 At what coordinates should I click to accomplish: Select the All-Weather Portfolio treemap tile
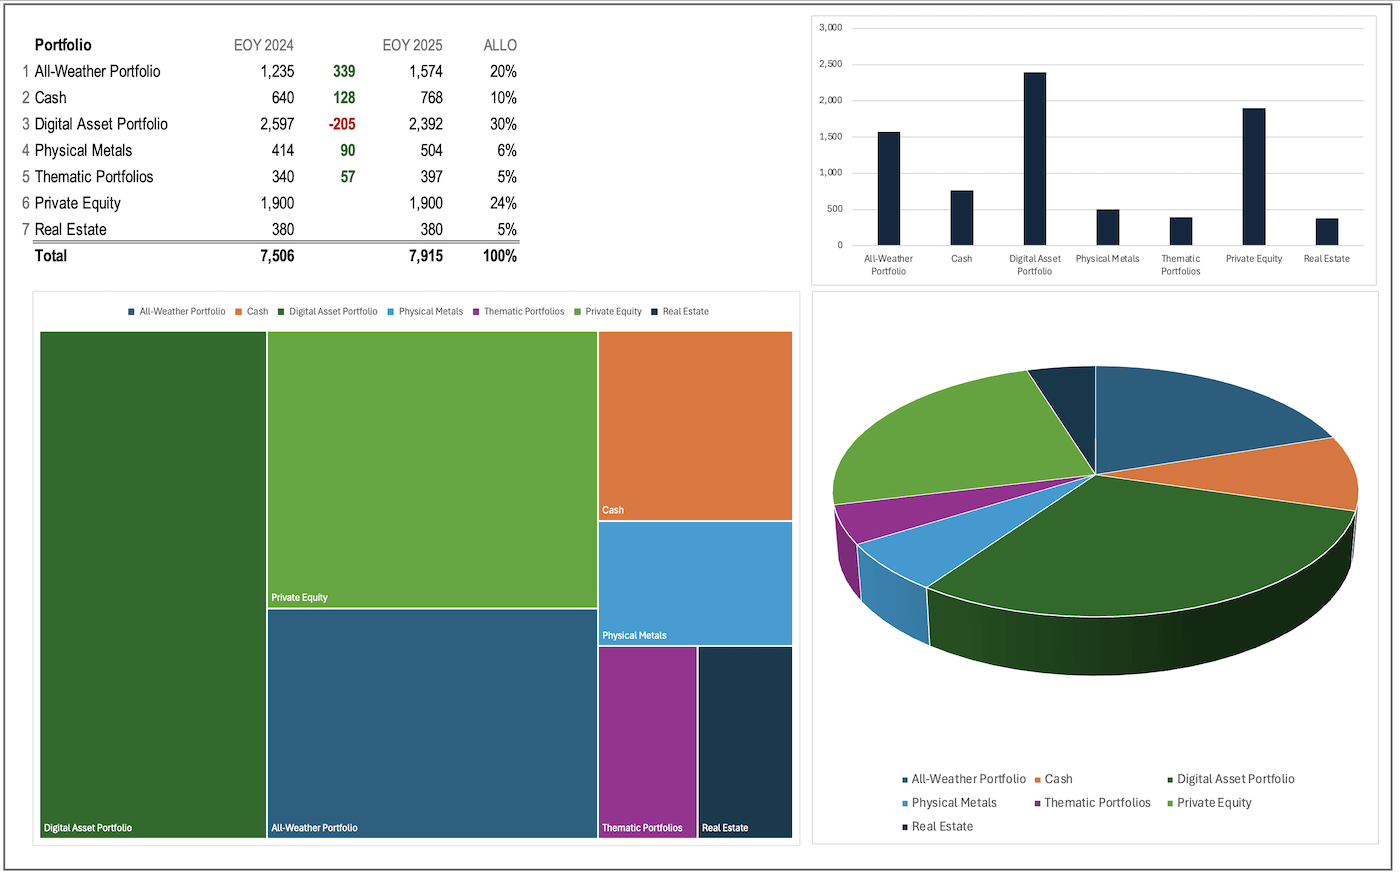coord(432,722)
